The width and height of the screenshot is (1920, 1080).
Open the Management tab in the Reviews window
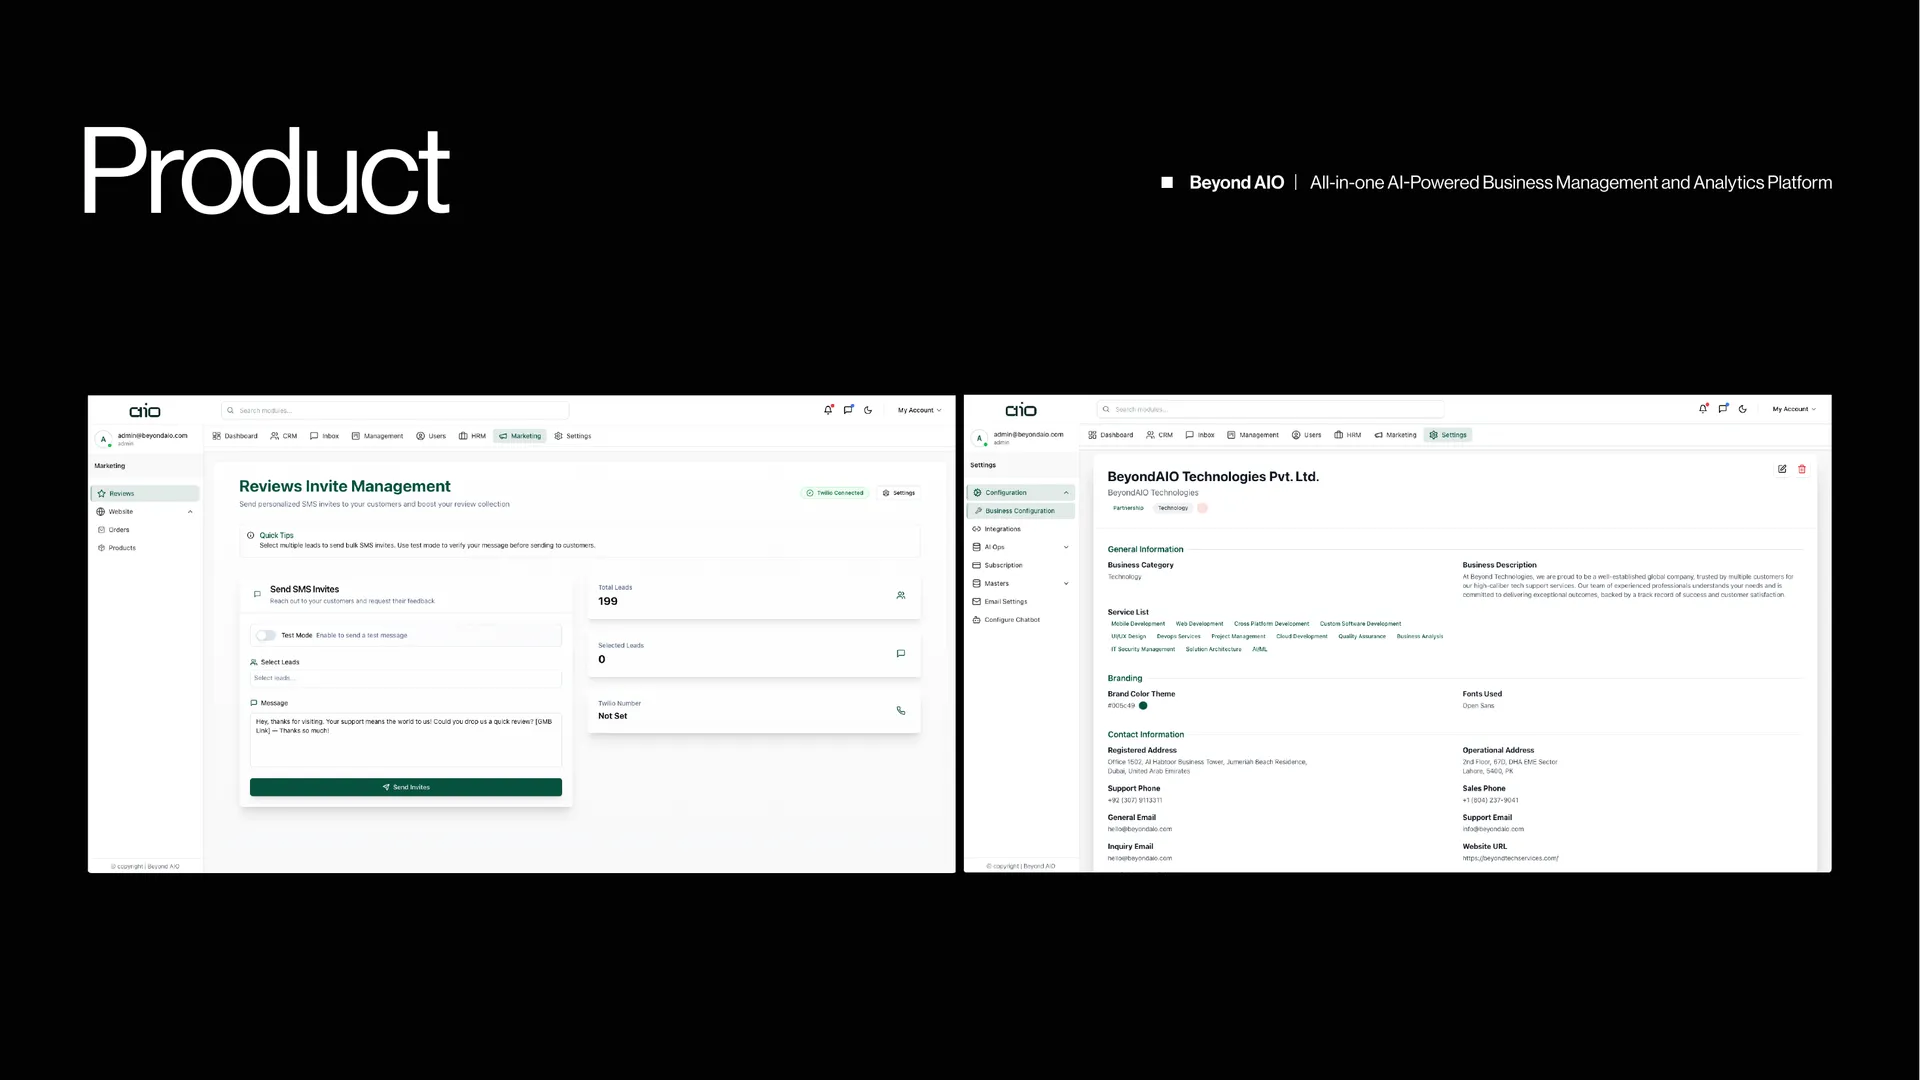(x=377, y=436)
